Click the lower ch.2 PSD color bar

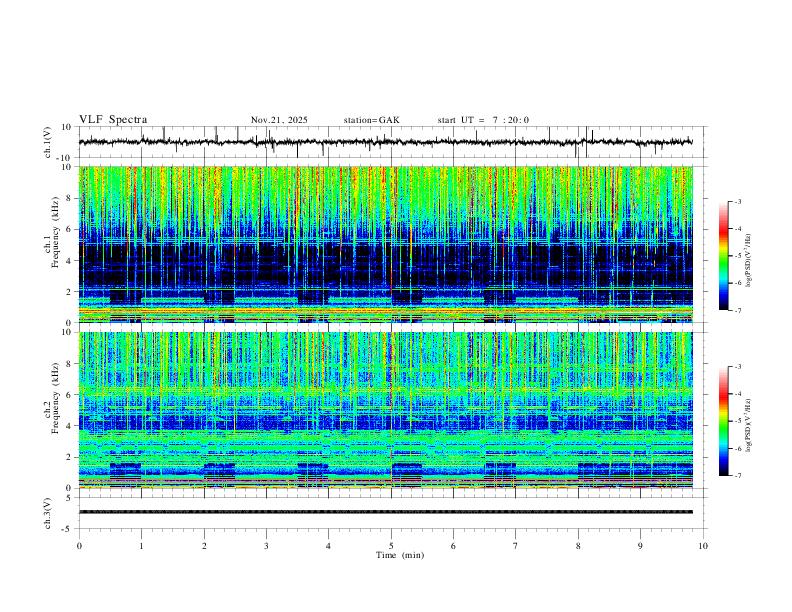[723, 421]
